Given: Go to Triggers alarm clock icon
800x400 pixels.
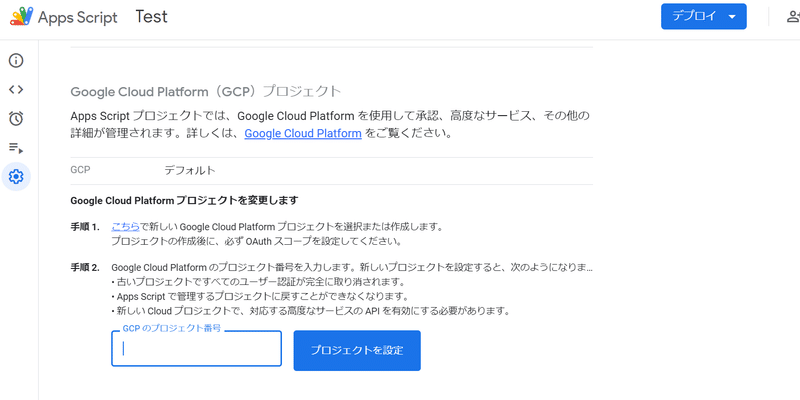Looking at the screenshot, I should [x=16, y=119].
